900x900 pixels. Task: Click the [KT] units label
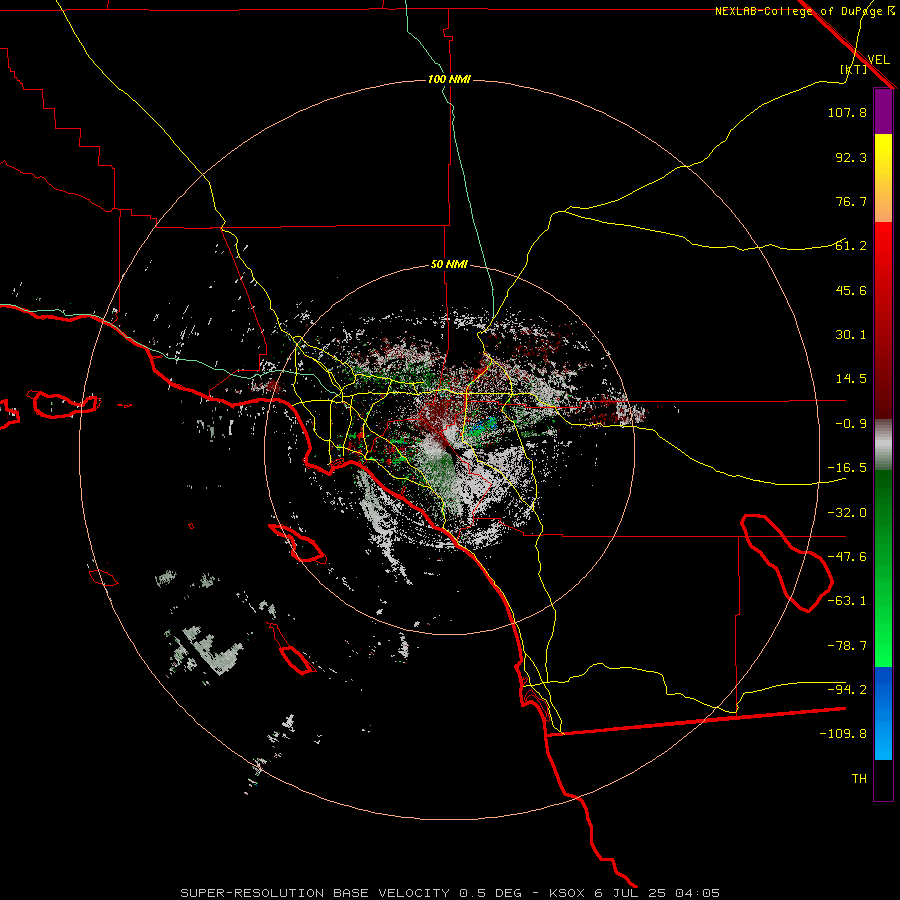(853, 69)
